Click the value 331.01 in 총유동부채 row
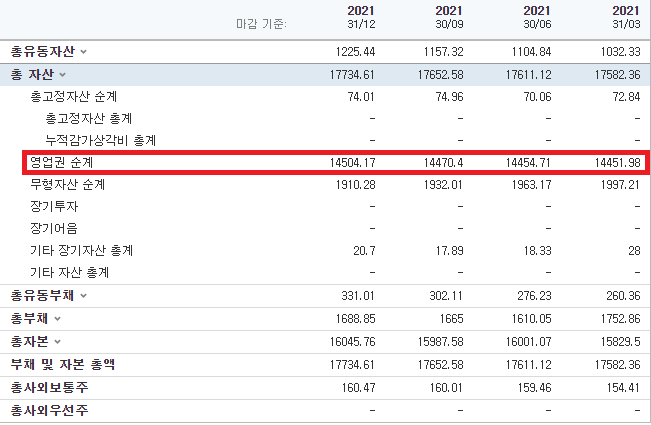The height and width of the screenshot is (425, 651). (x=358, y=296)
